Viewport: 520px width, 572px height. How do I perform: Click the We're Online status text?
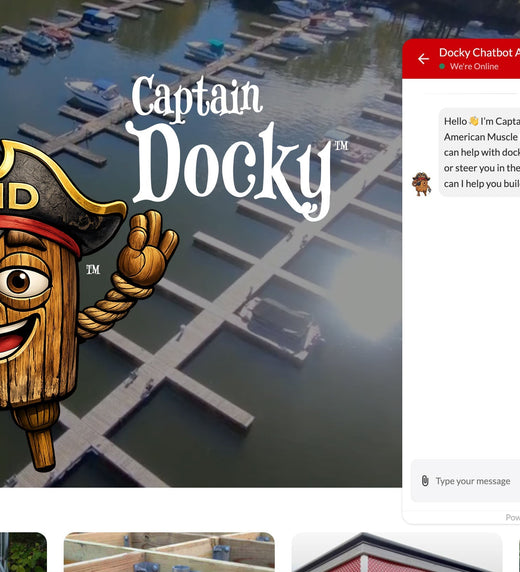coord(474,67)
